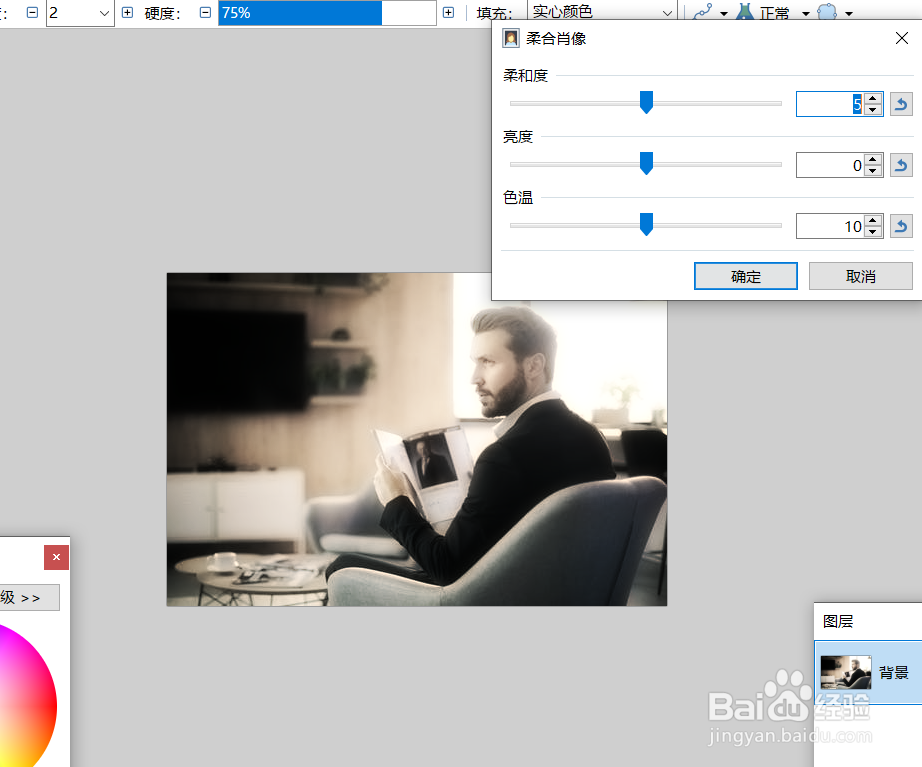Reset 柔和度 value with its undo arrow

click(901, 105)
